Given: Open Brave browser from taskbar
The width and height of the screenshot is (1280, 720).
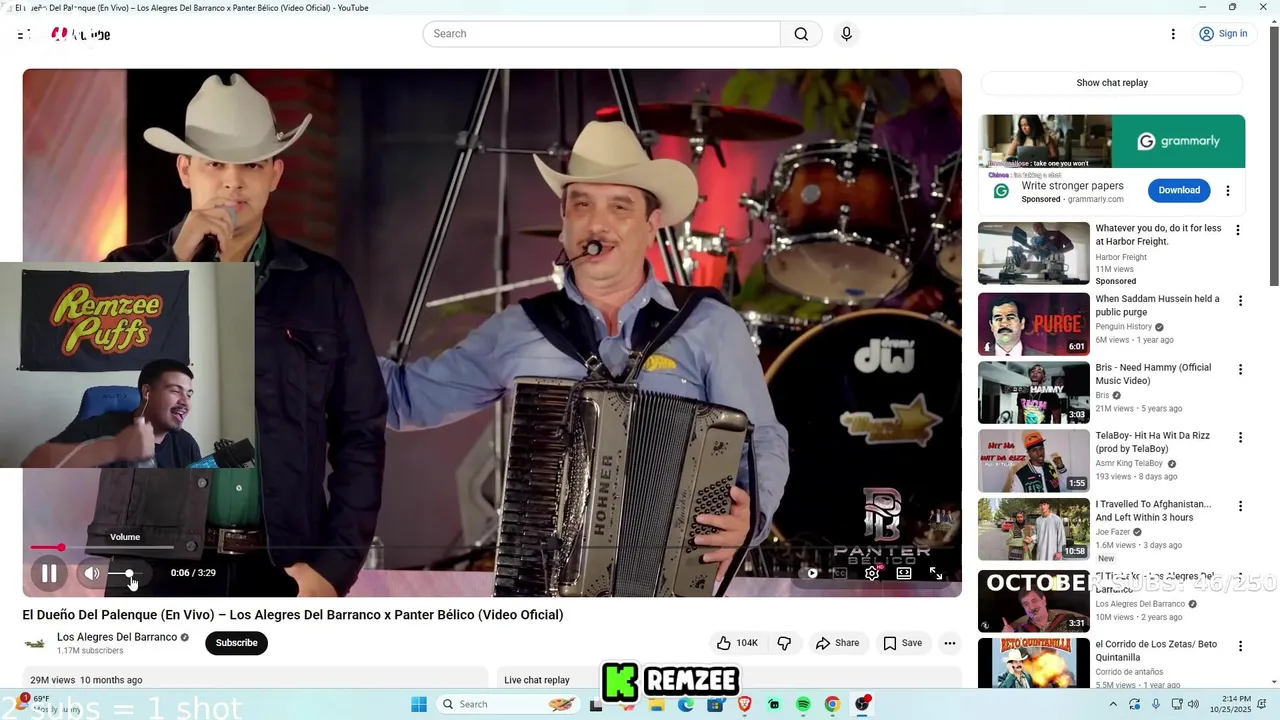Looking at the screenshot, I should [744, 704].
